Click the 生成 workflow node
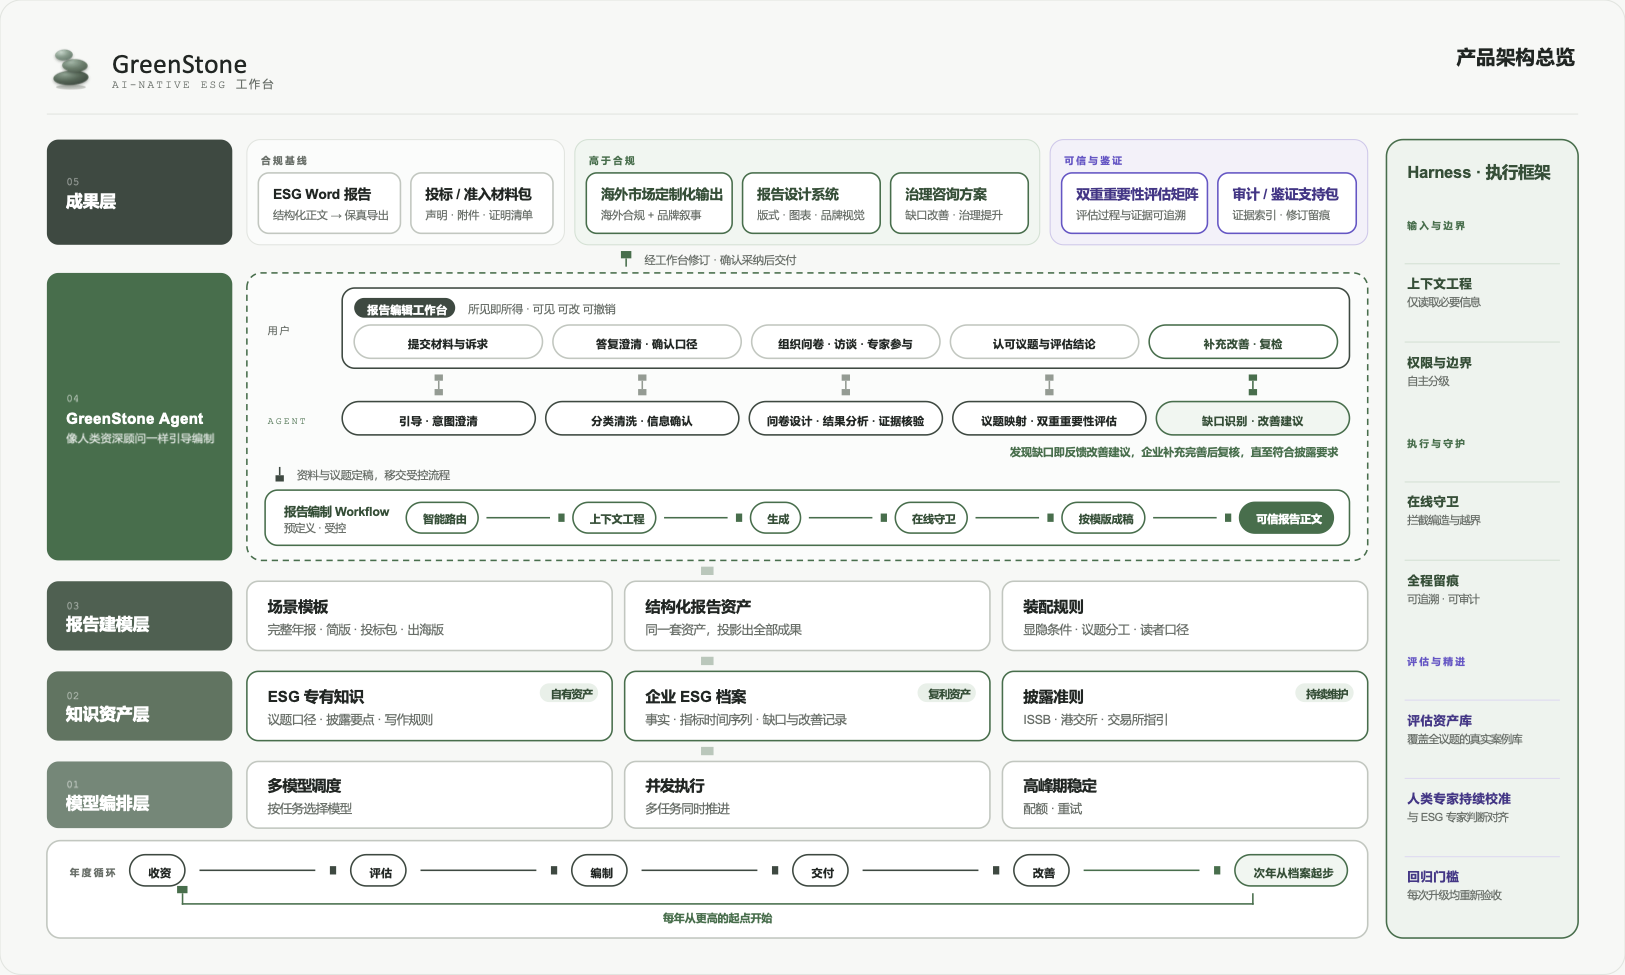Screen dimensions: 1625x975 pos(778,518)
